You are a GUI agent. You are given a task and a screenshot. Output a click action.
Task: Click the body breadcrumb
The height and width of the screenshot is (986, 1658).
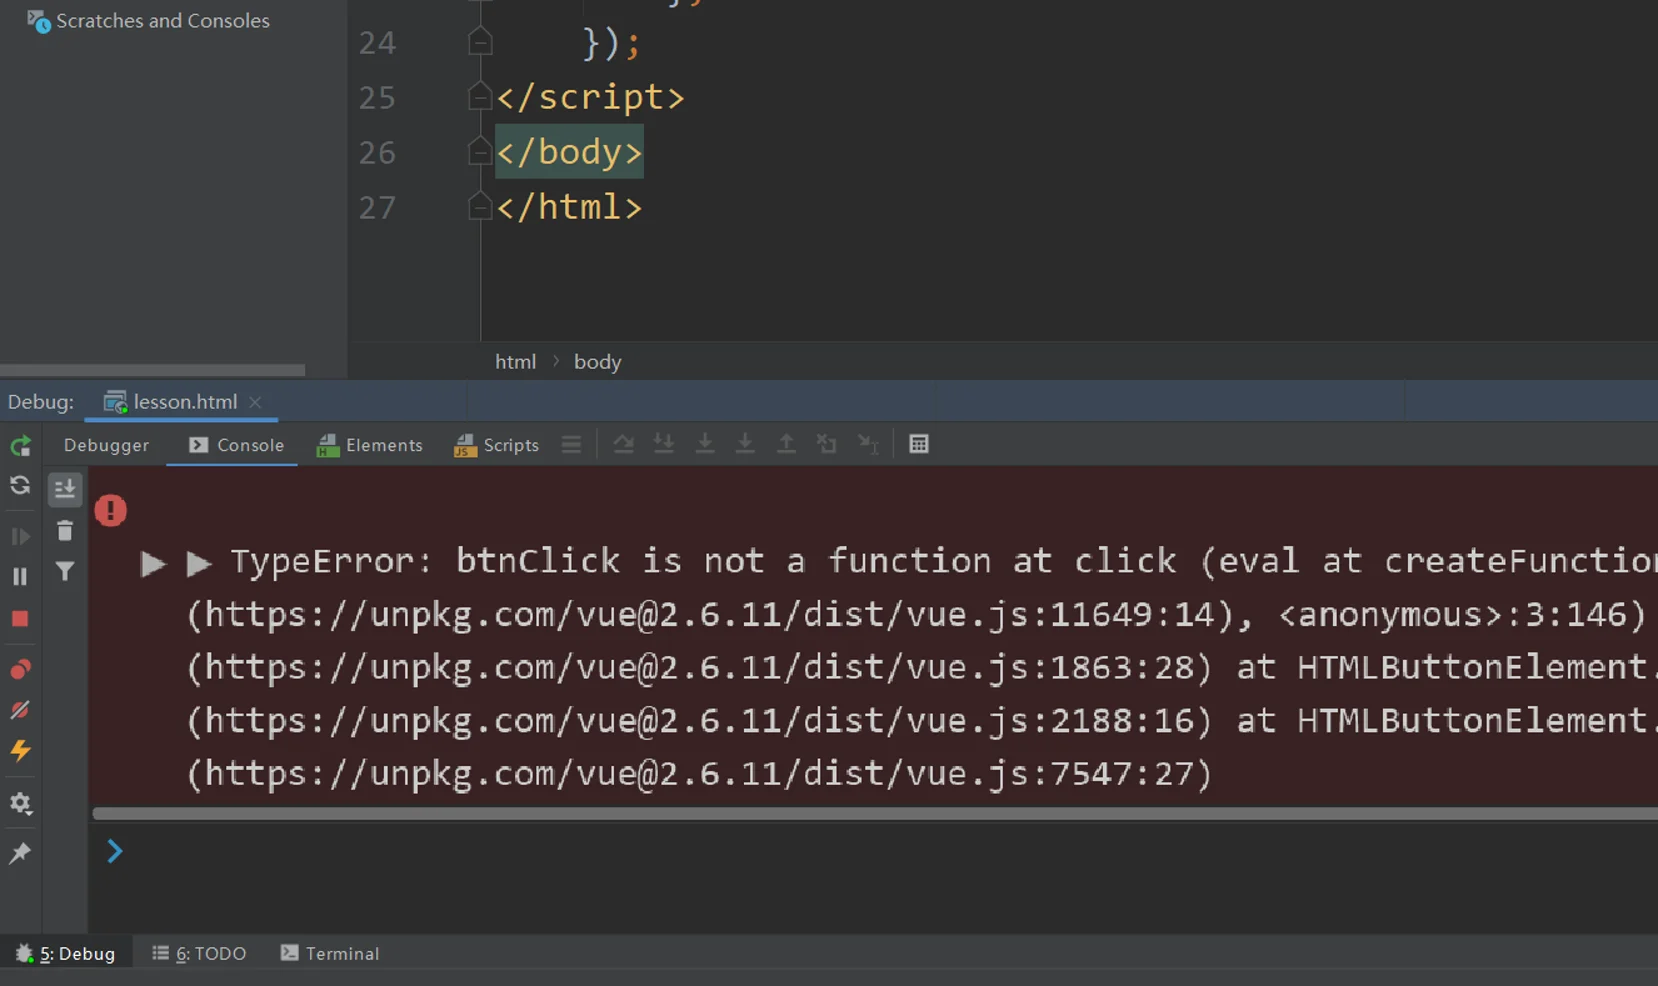click(597, 362)
